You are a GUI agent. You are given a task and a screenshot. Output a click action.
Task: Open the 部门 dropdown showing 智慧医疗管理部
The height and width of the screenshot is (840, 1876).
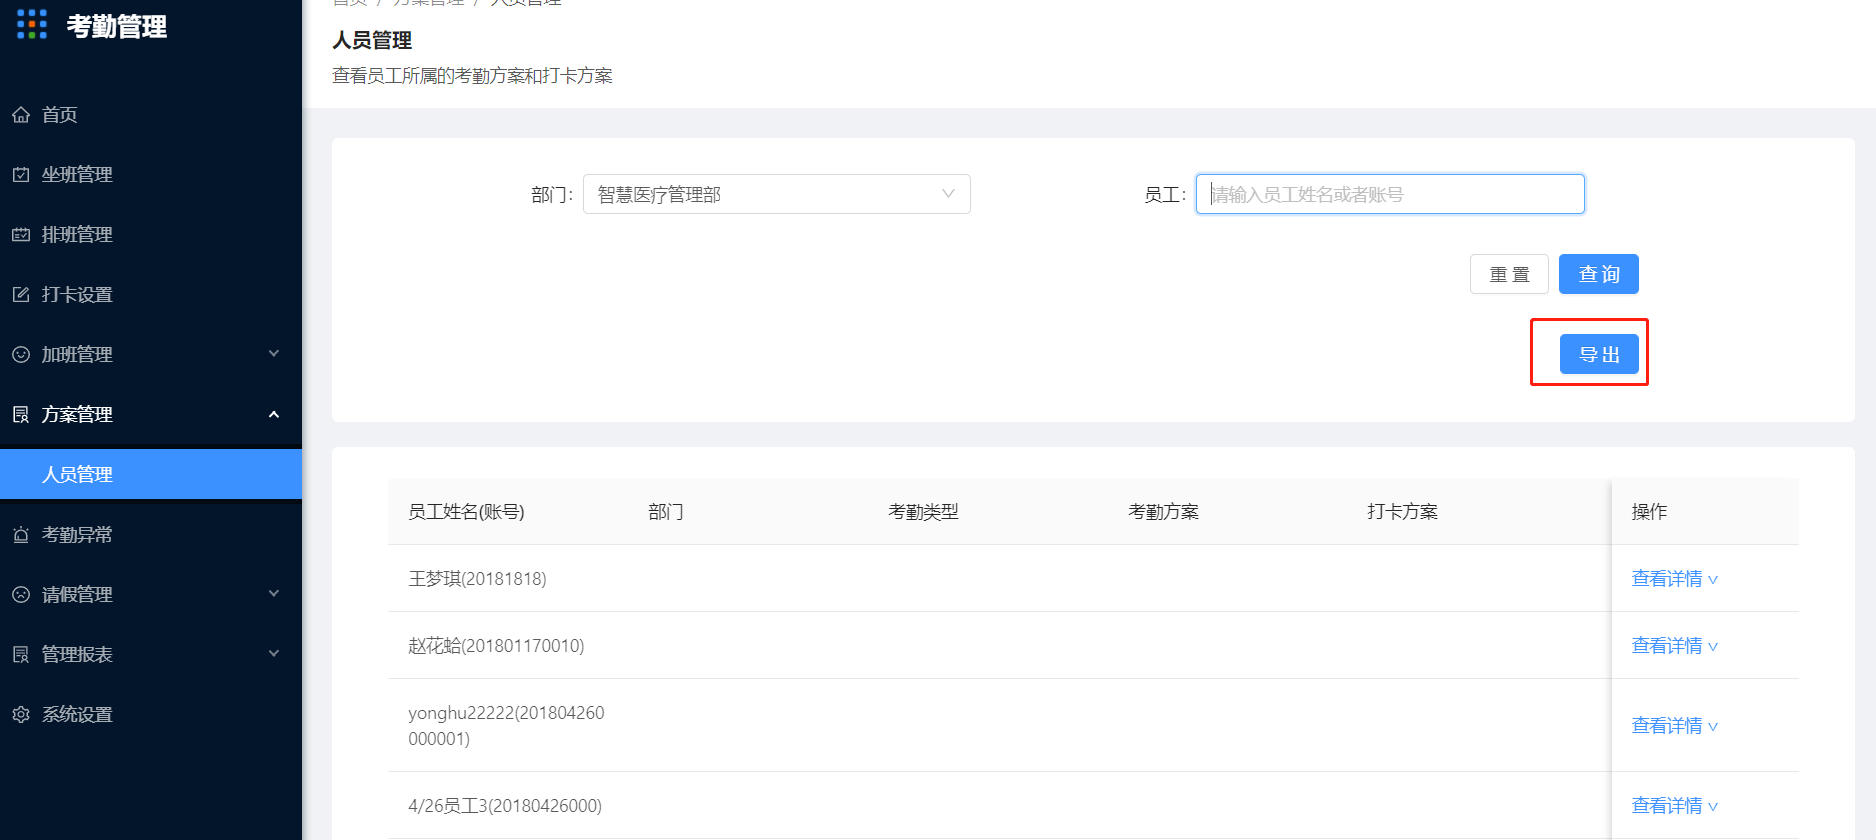(x=777, y=194)
